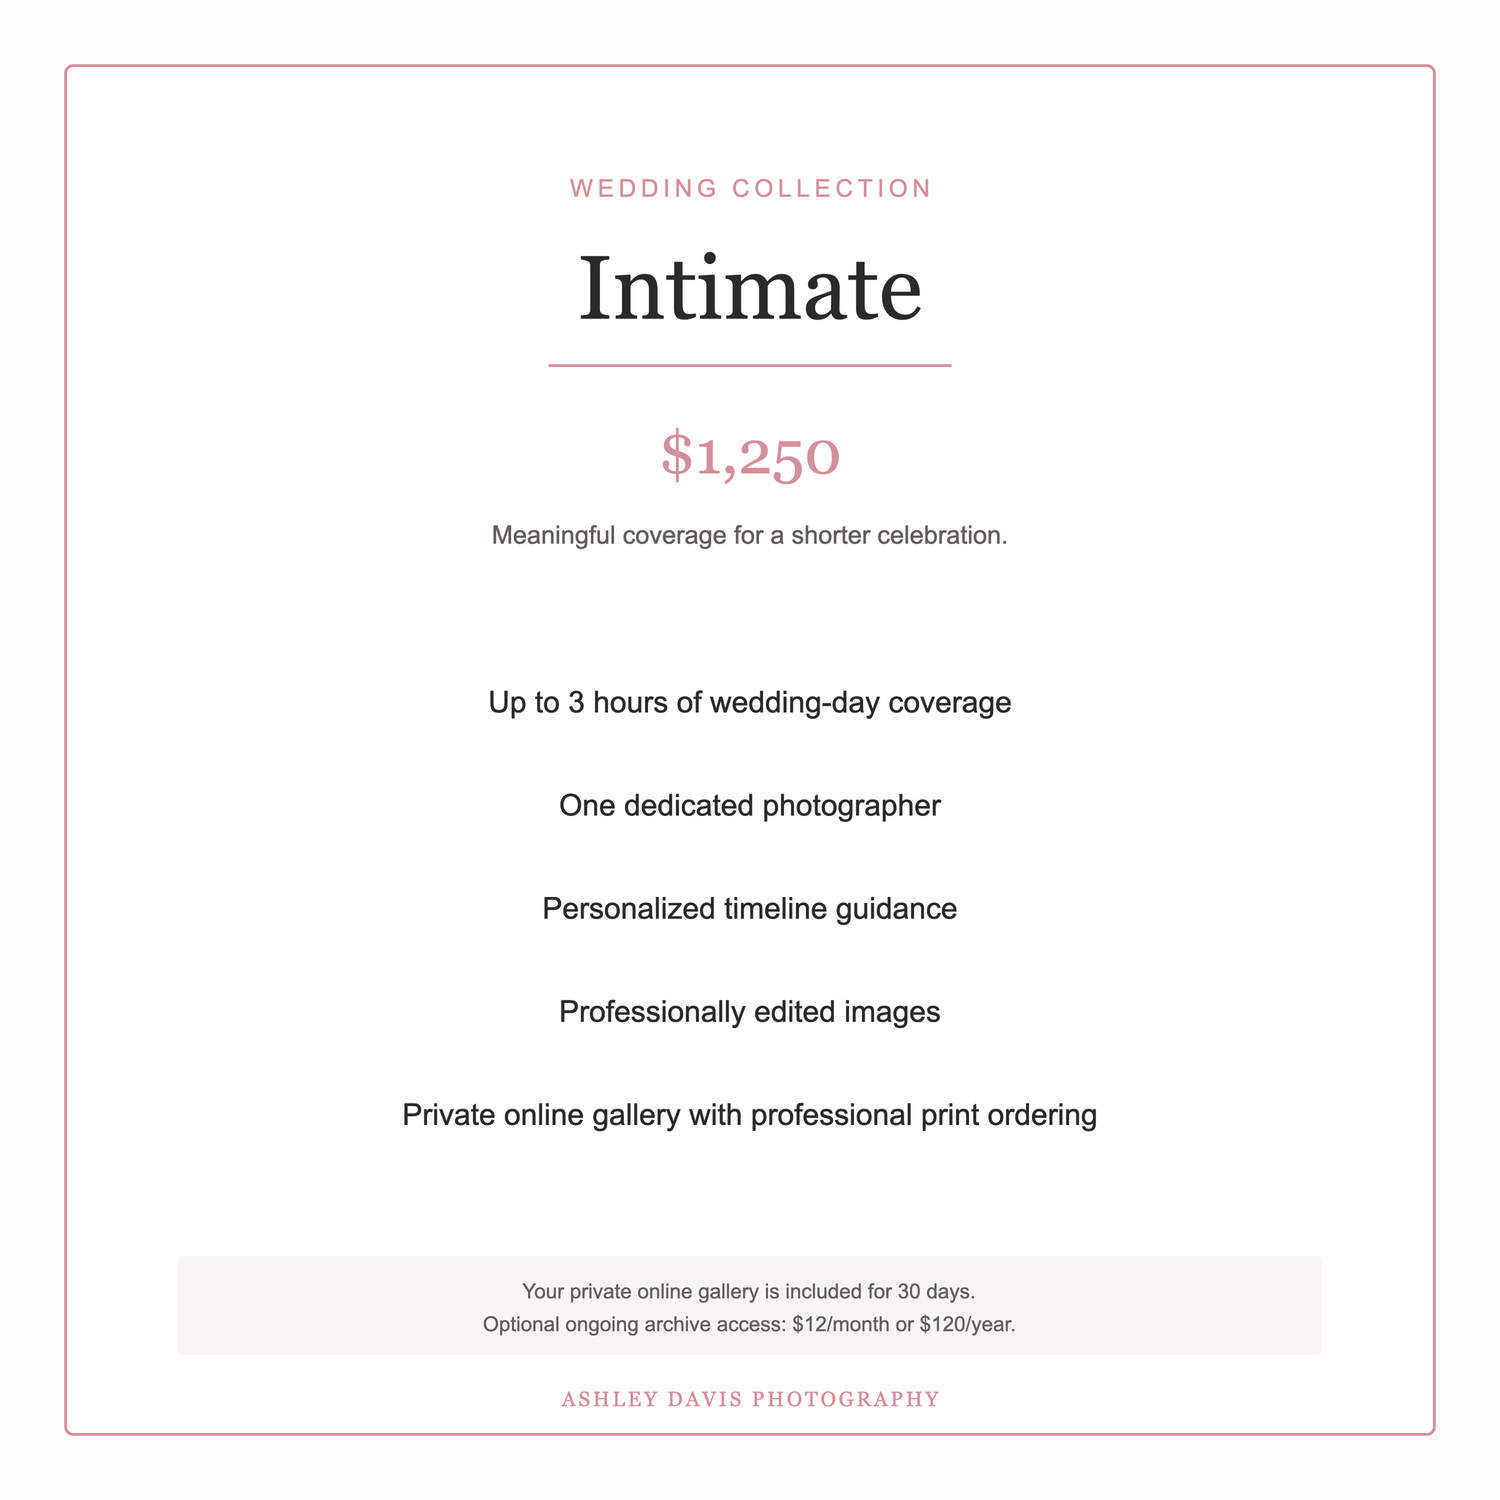Select Professionally edited images line

tap(750, 1012)
